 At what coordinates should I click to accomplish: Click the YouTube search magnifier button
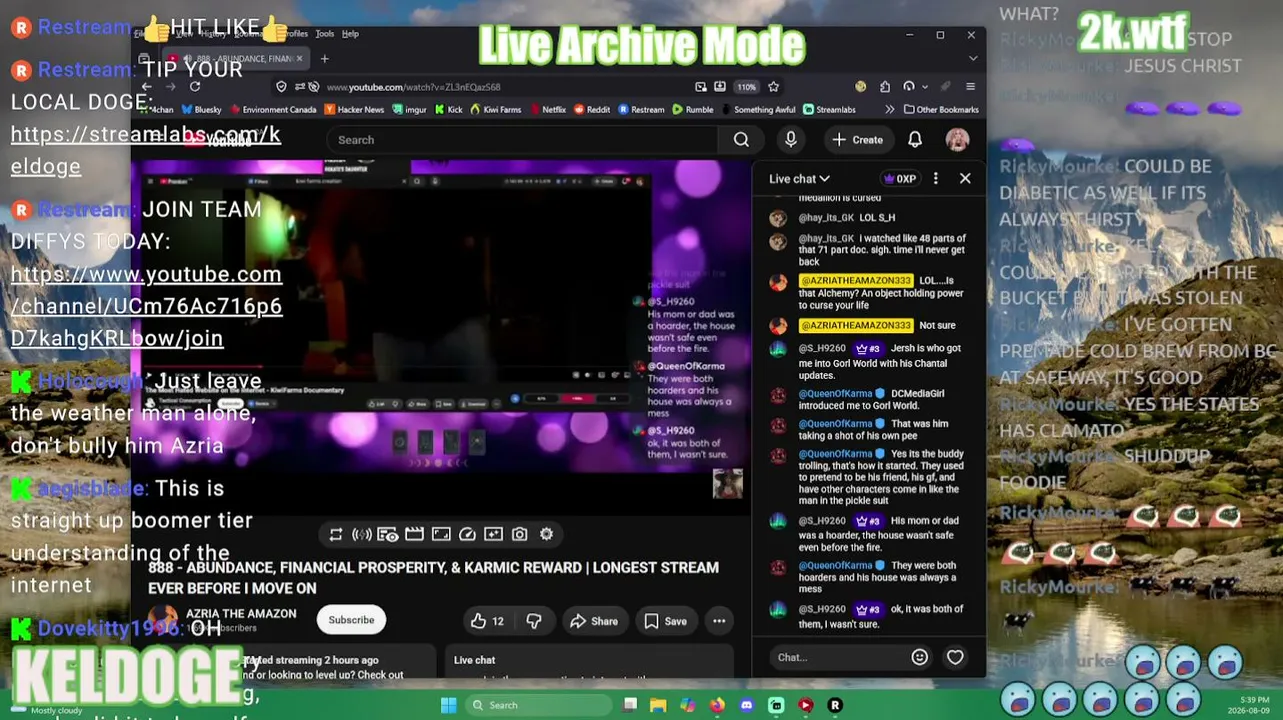[741, 140]
